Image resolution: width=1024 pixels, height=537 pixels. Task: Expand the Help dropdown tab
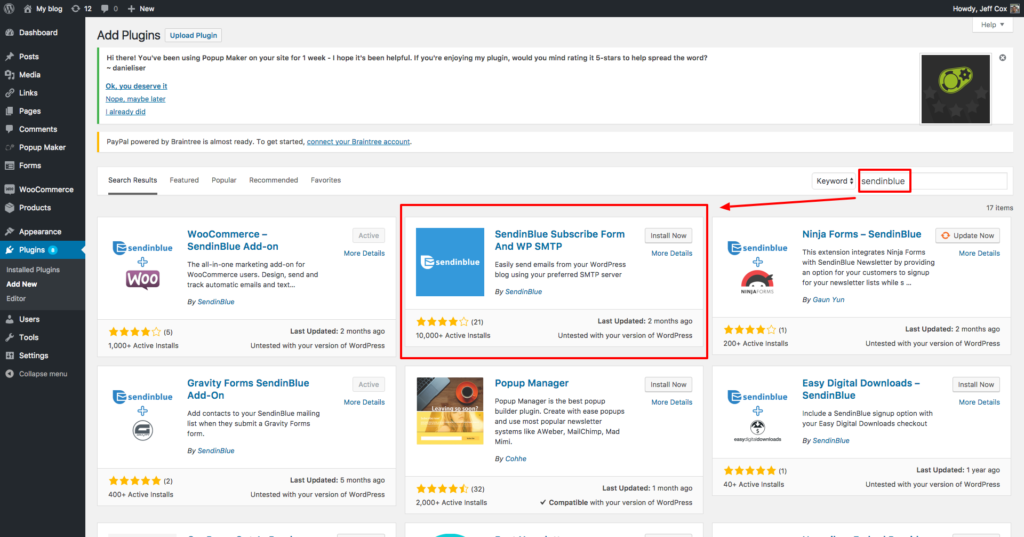pos(993,25)
